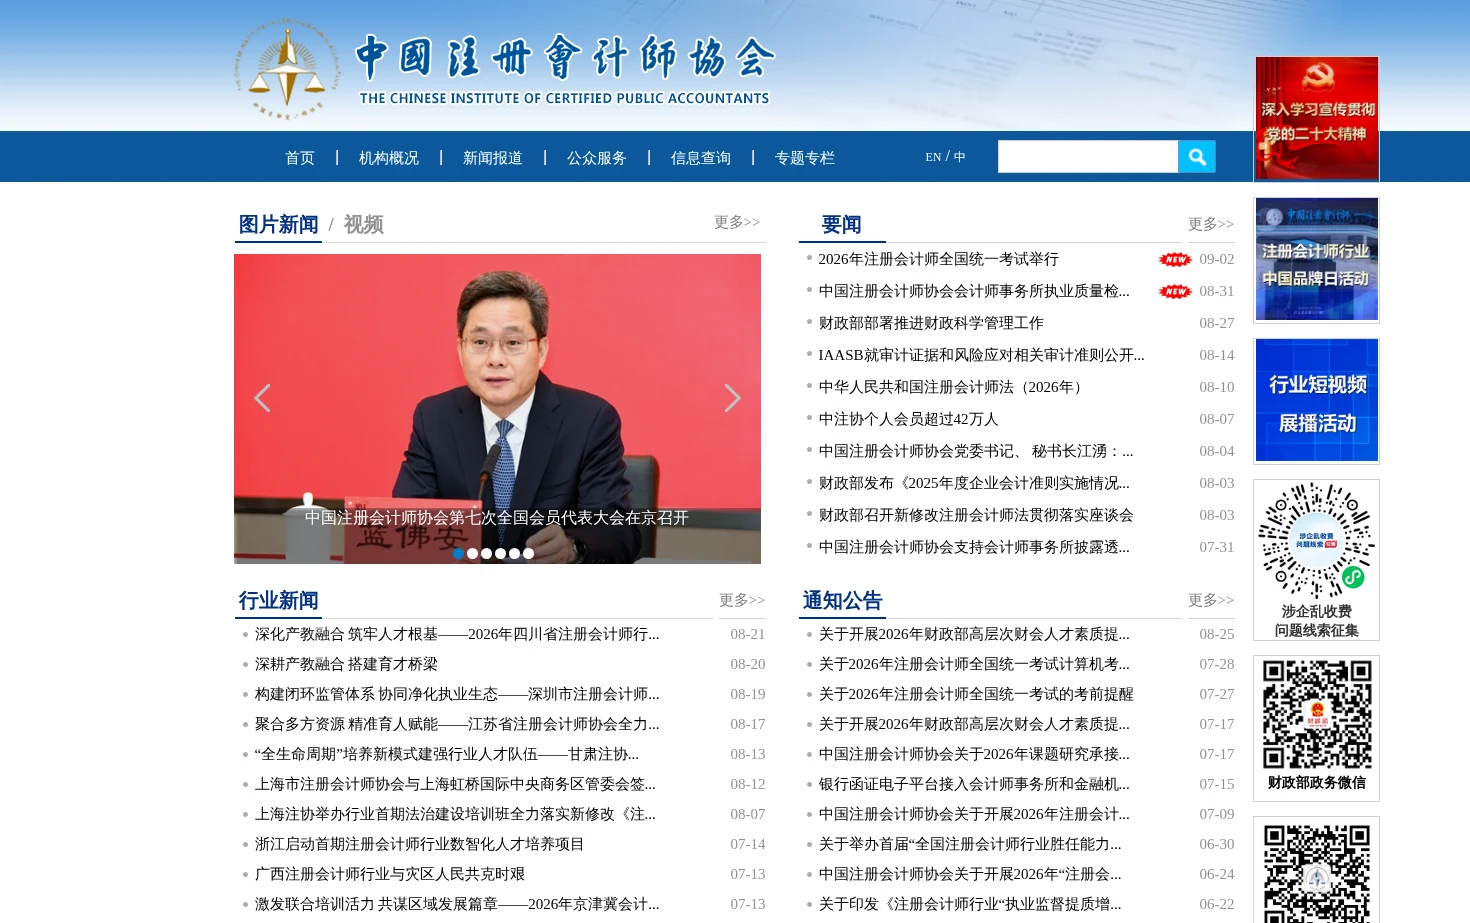The image size is (1470, 923).
Task: Open news IAASB就审计证据和风险应对相关审计准则公开...
Action: coord(981,355)
